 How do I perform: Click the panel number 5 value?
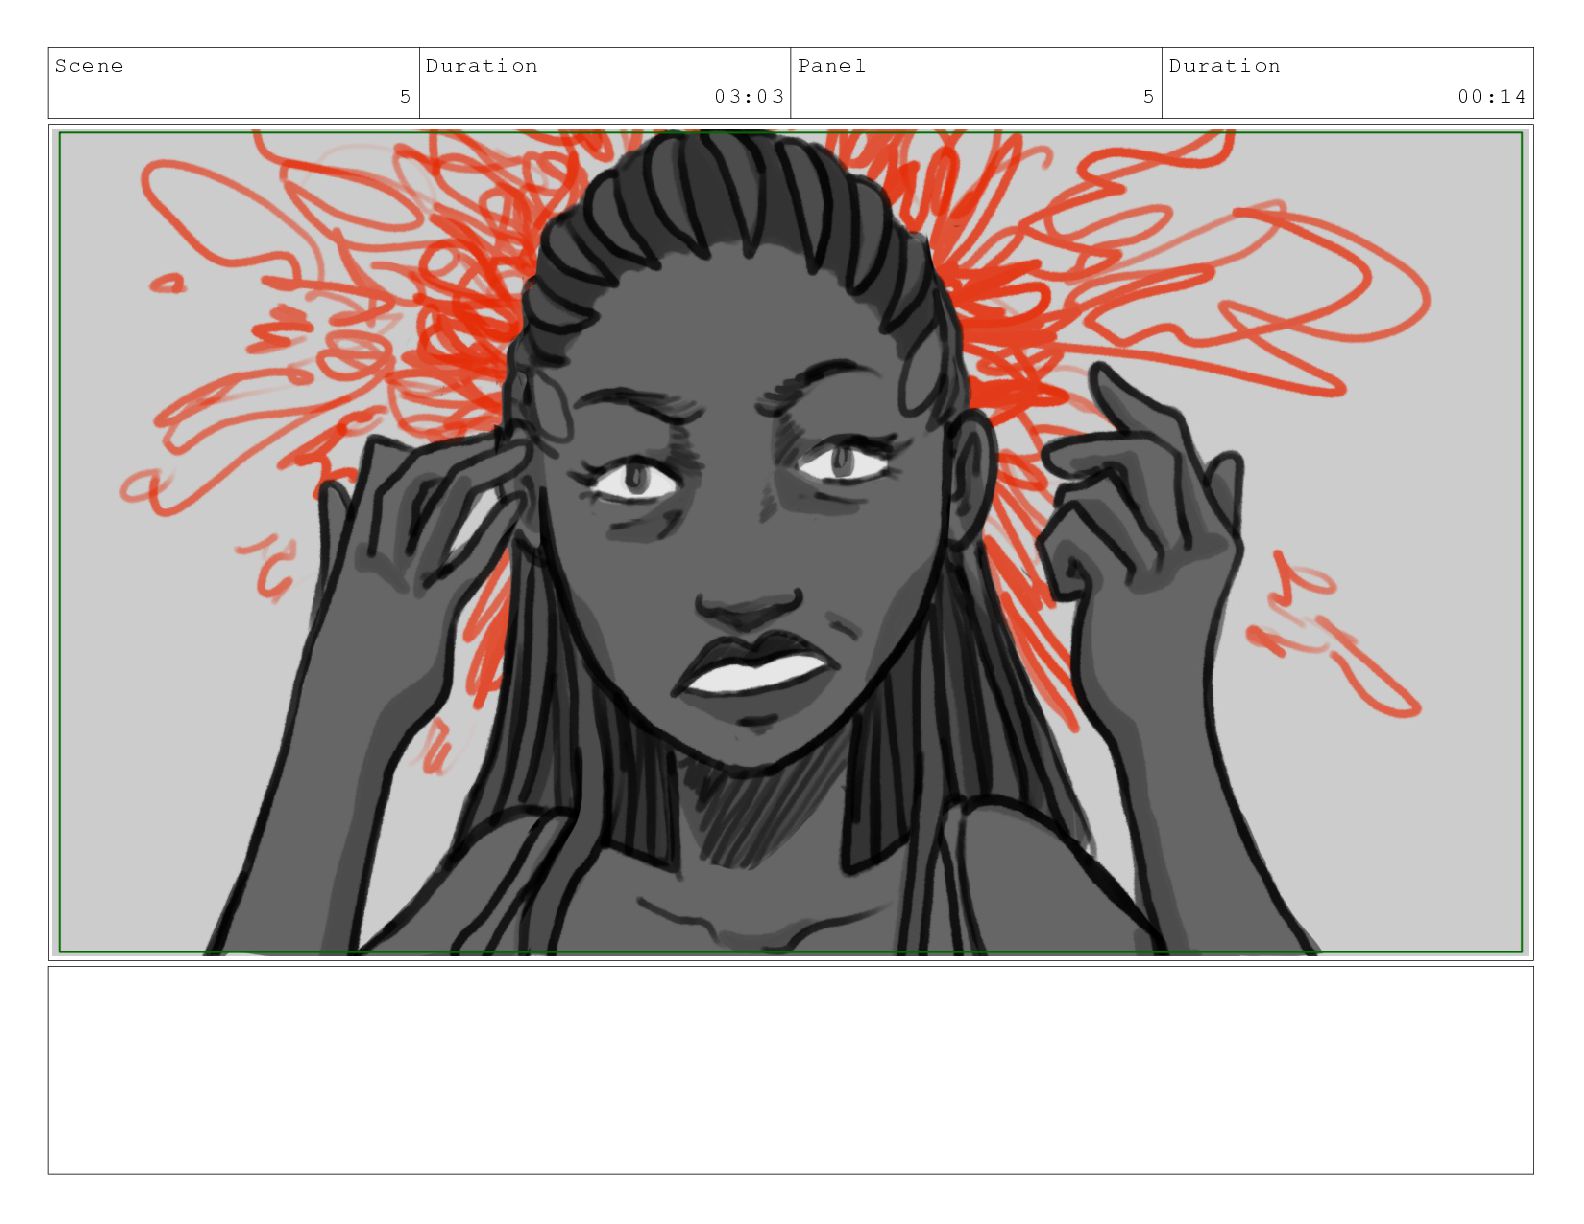tap(1148, 97)
